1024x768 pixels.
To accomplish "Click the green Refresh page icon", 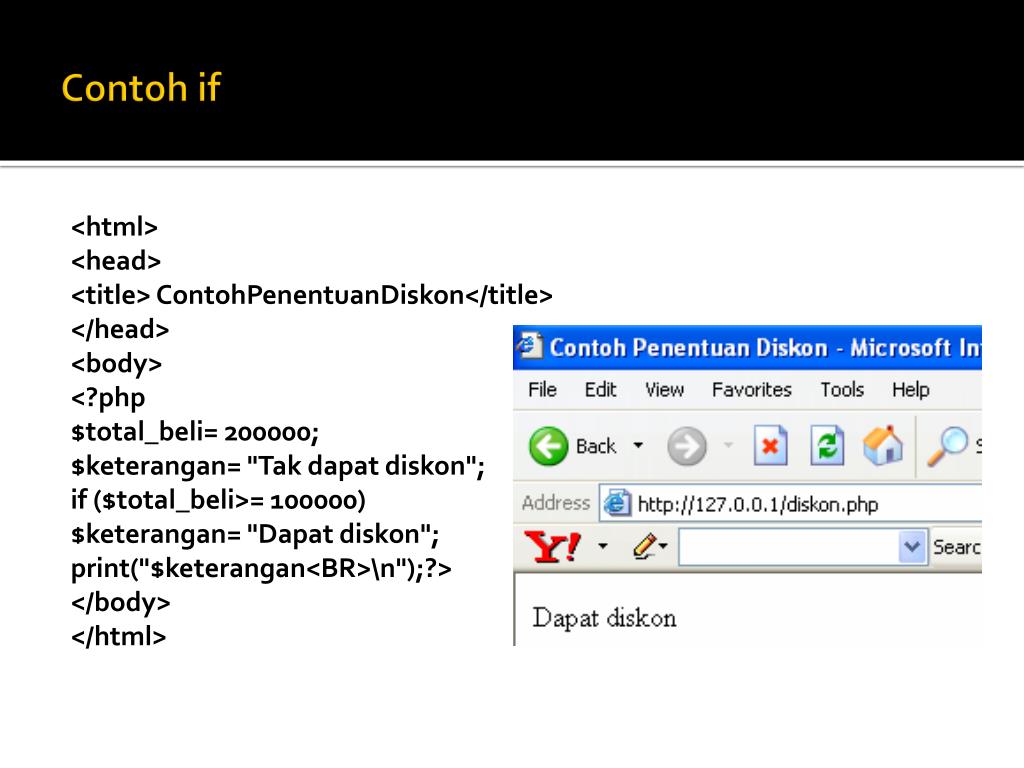I will (827, 446).
